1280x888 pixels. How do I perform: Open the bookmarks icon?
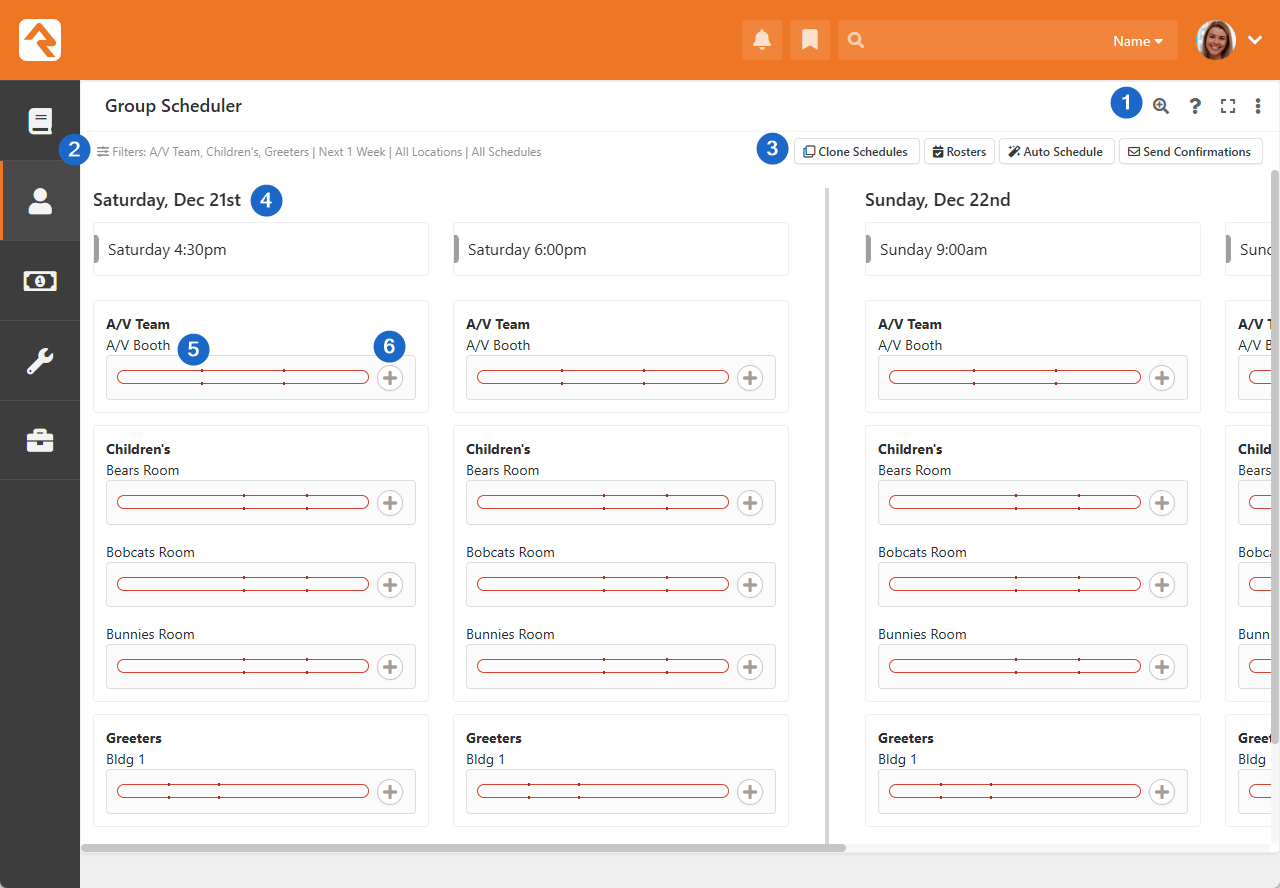pos(810,40)
